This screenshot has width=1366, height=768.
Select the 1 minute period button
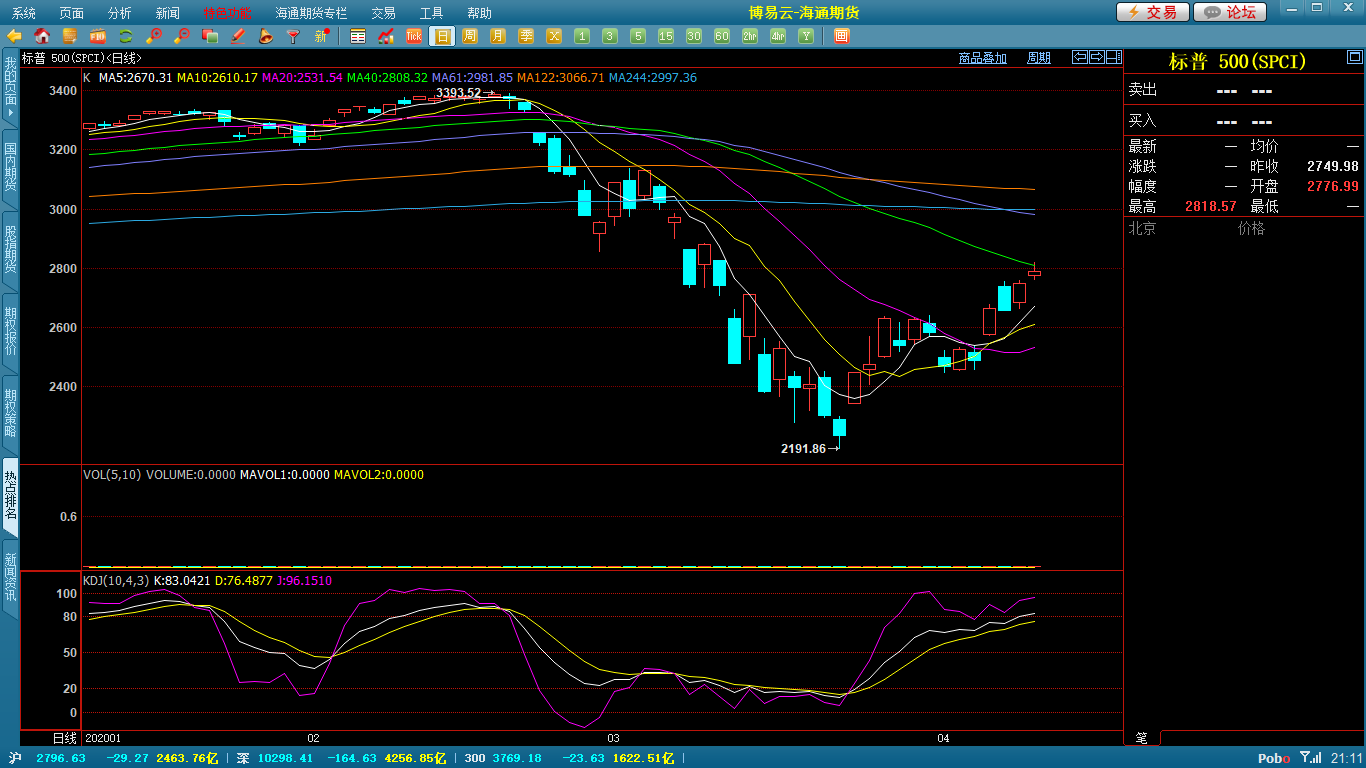(582, 36)
